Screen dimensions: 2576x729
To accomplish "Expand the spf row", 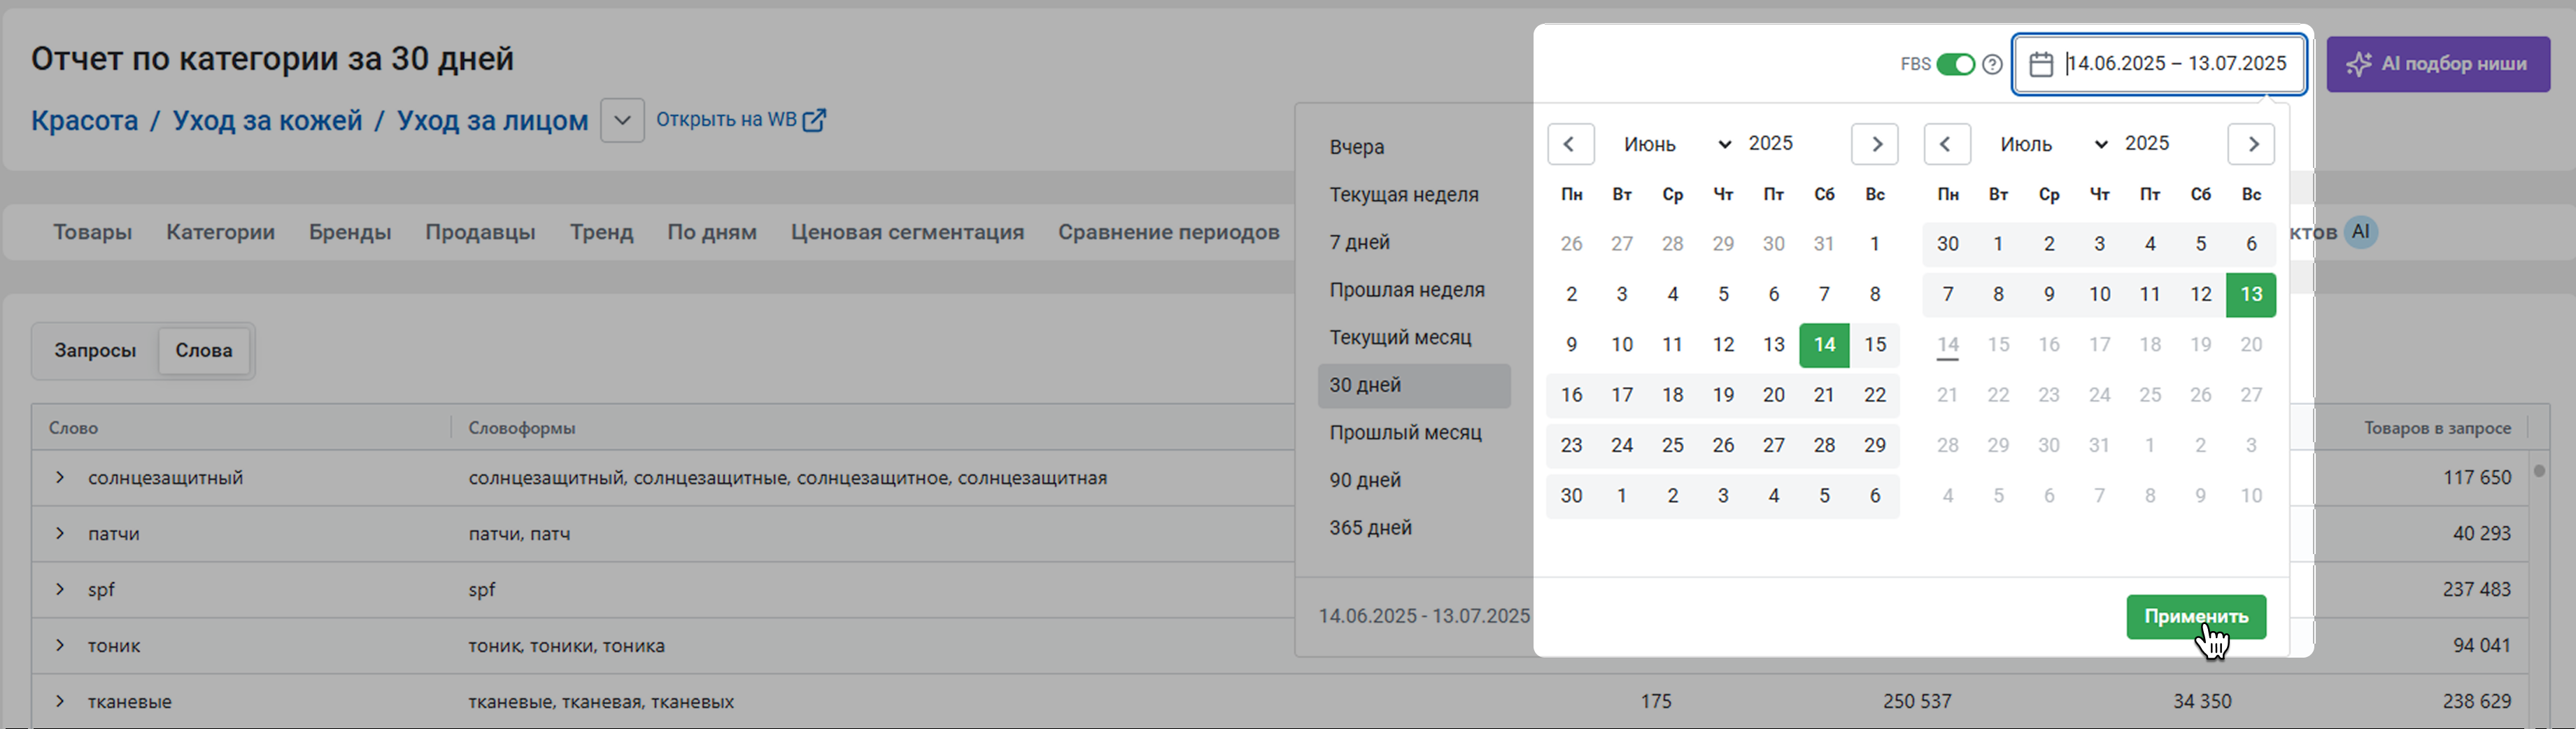I will [x=60, y=589].
